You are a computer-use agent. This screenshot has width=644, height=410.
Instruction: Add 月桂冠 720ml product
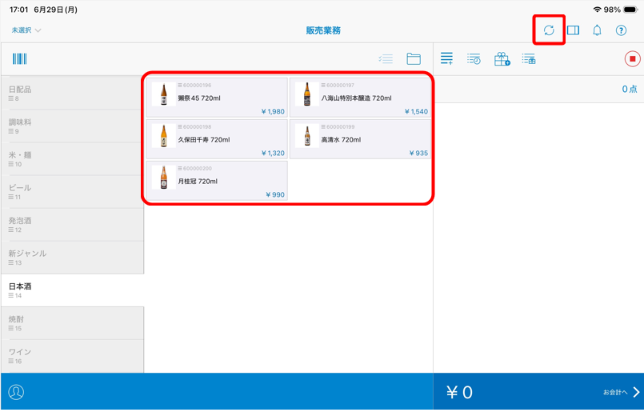217,181
